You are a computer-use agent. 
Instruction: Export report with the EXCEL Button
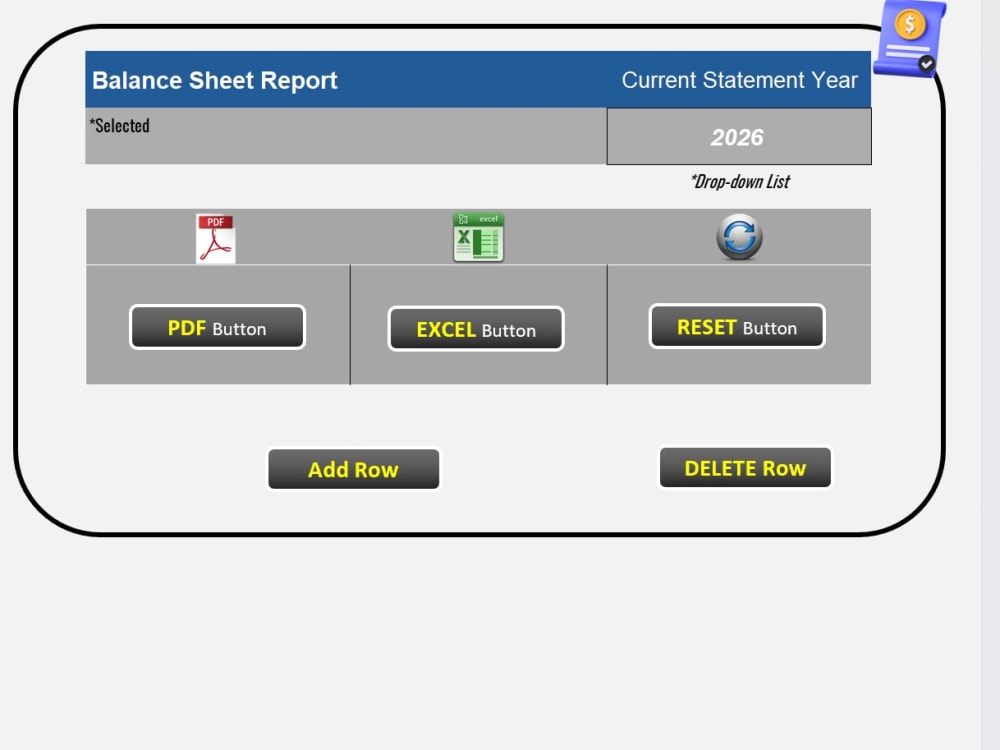tap(476, 329)
